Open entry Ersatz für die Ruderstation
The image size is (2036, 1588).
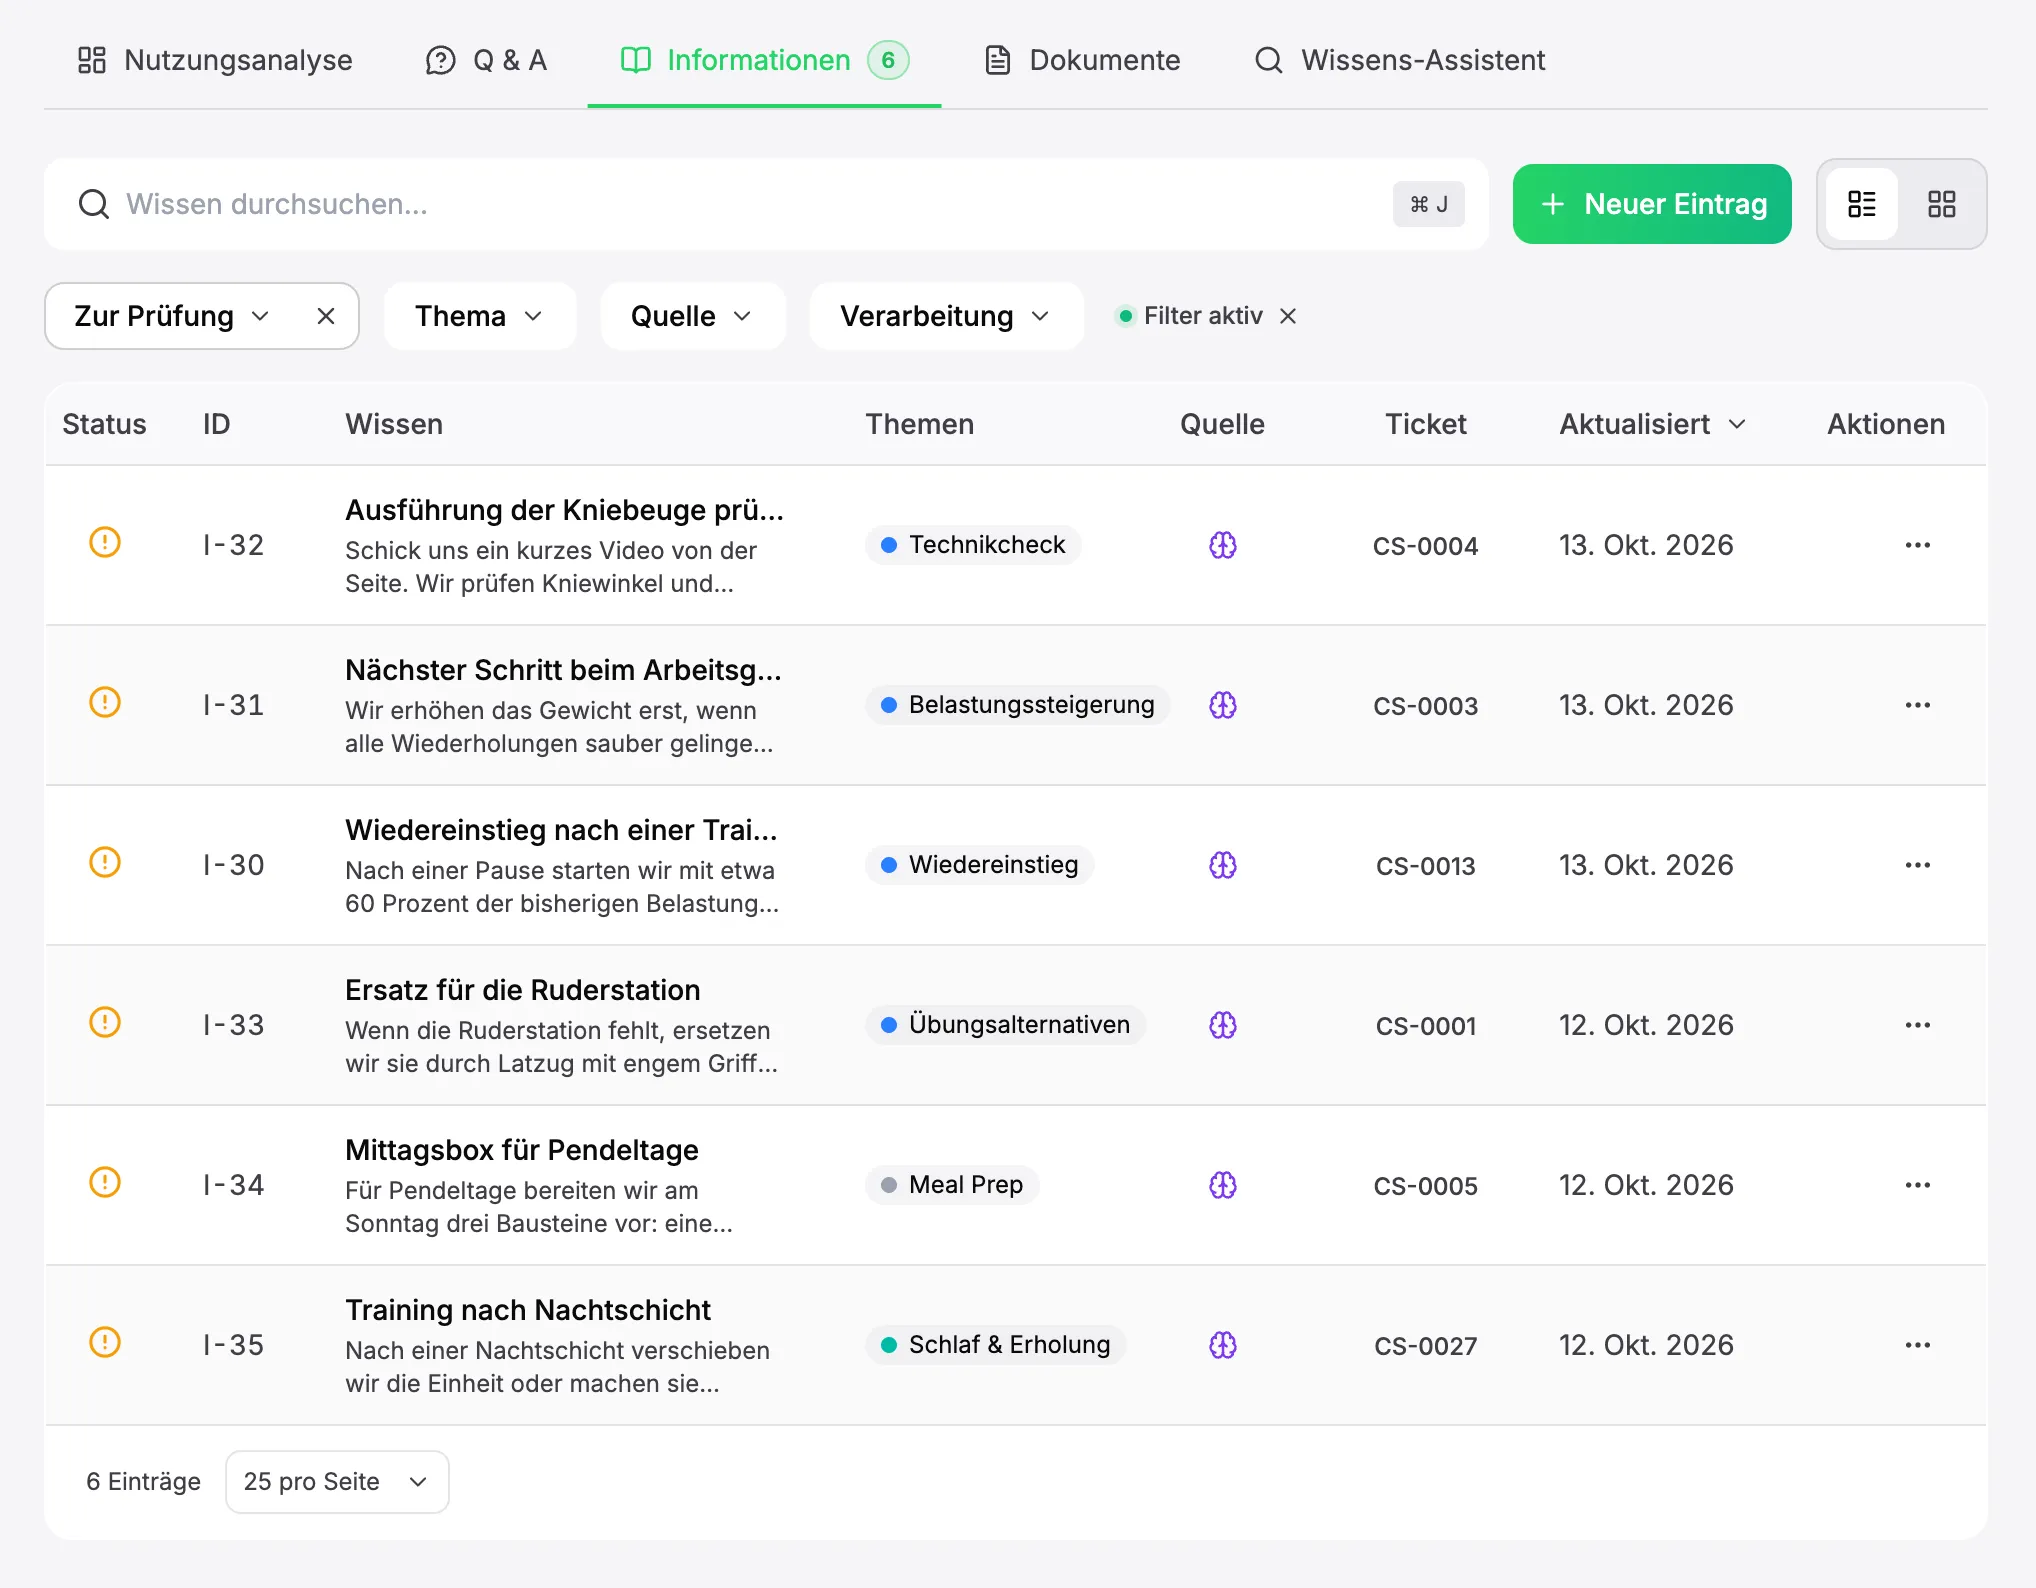522,990
